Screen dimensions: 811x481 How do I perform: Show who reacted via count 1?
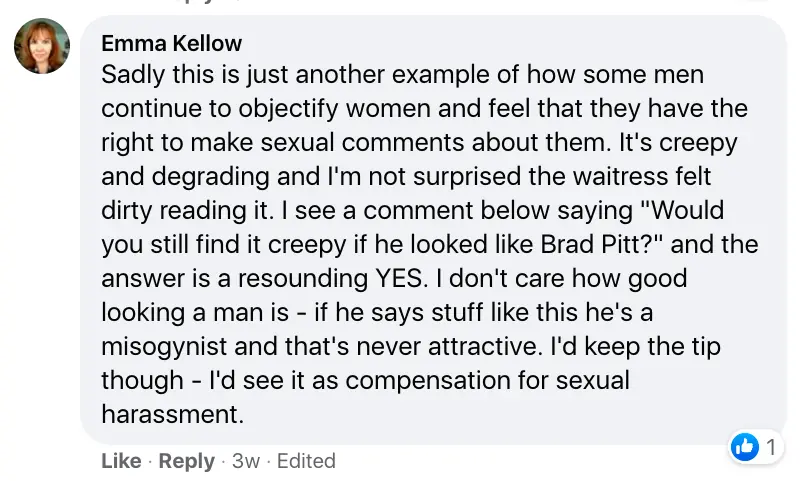tap(771, 447)
